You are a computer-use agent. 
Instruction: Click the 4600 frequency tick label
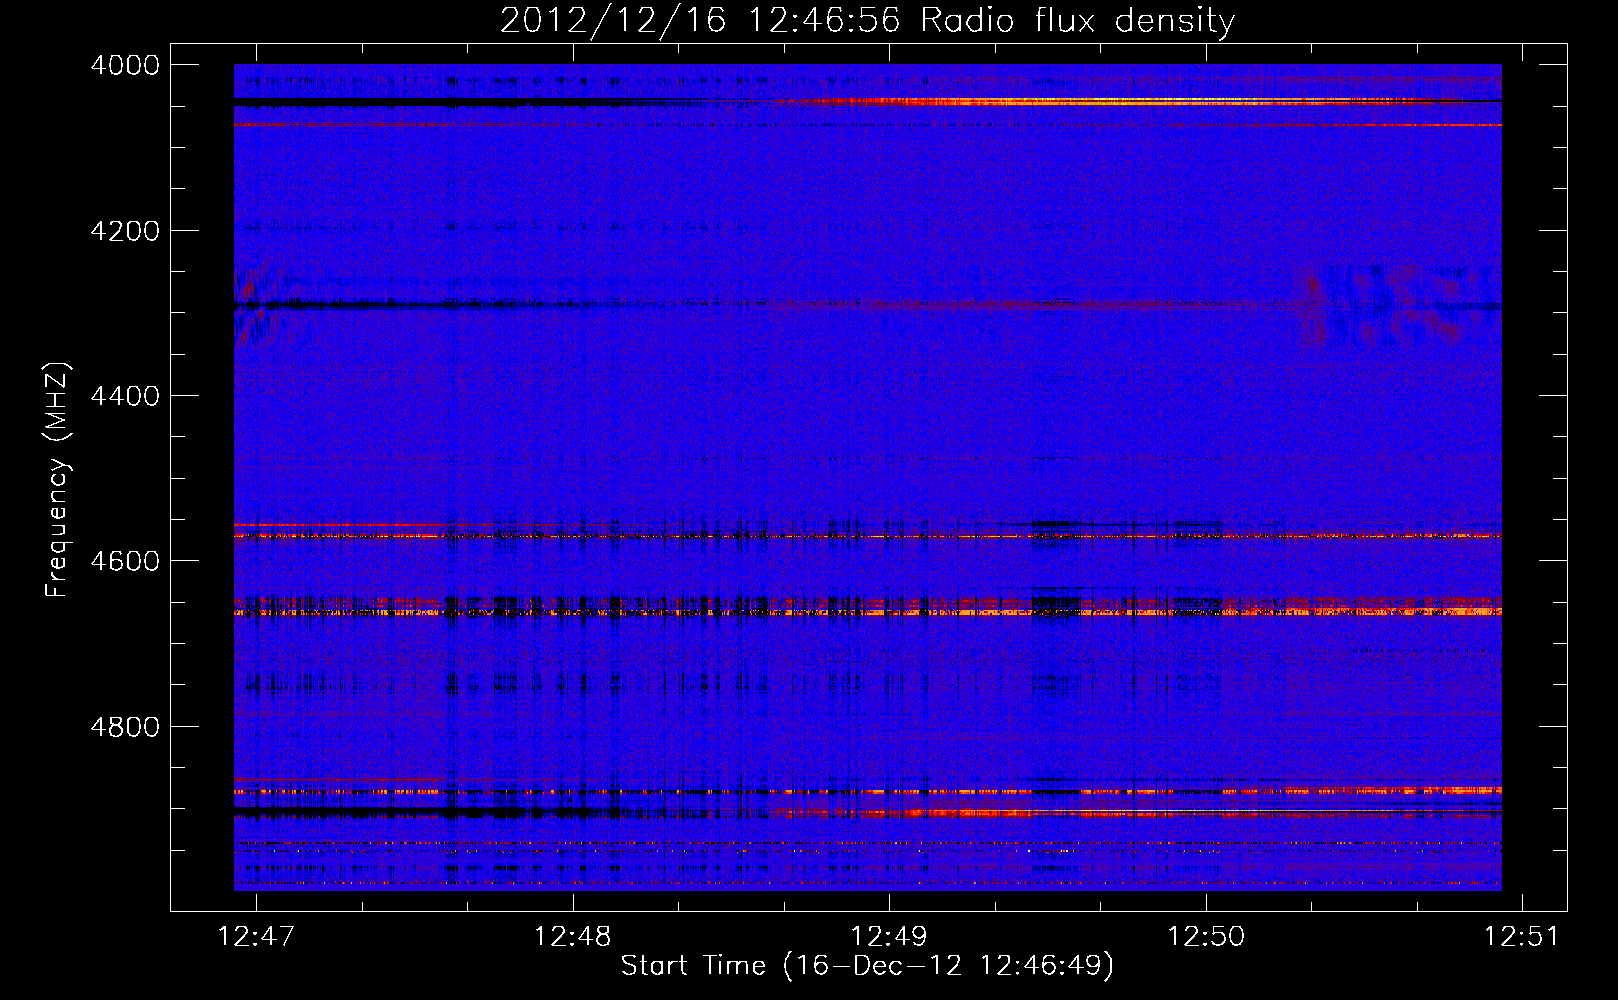(x=125, y=561)
